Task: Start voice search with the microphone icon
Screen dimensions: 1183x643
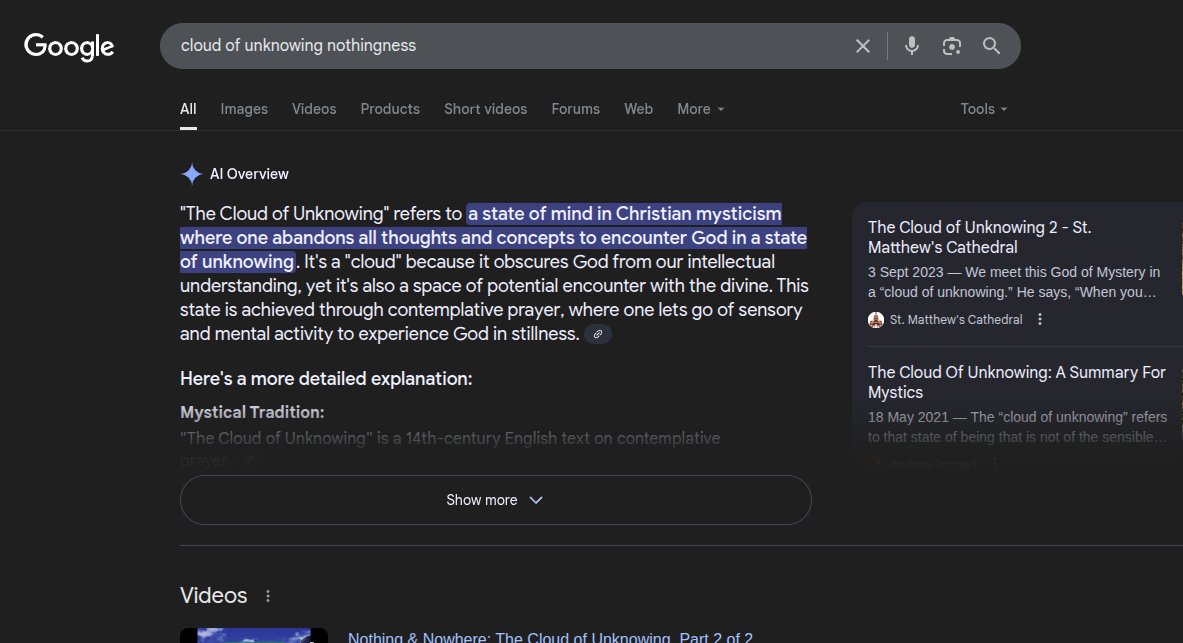Action: (x=911, y=46)
